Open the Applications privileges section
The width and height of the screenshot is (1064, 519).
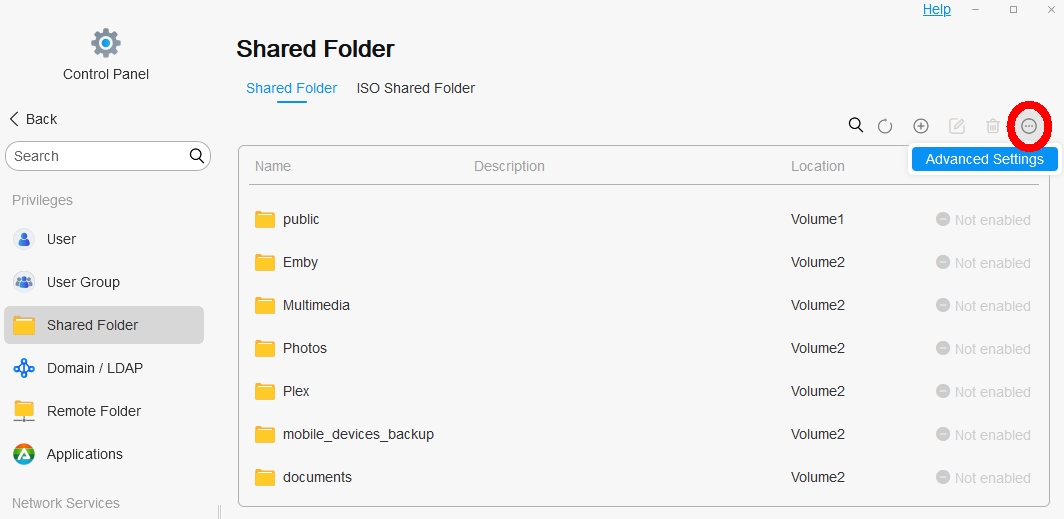pyautogui.click(x=84, y=454)
